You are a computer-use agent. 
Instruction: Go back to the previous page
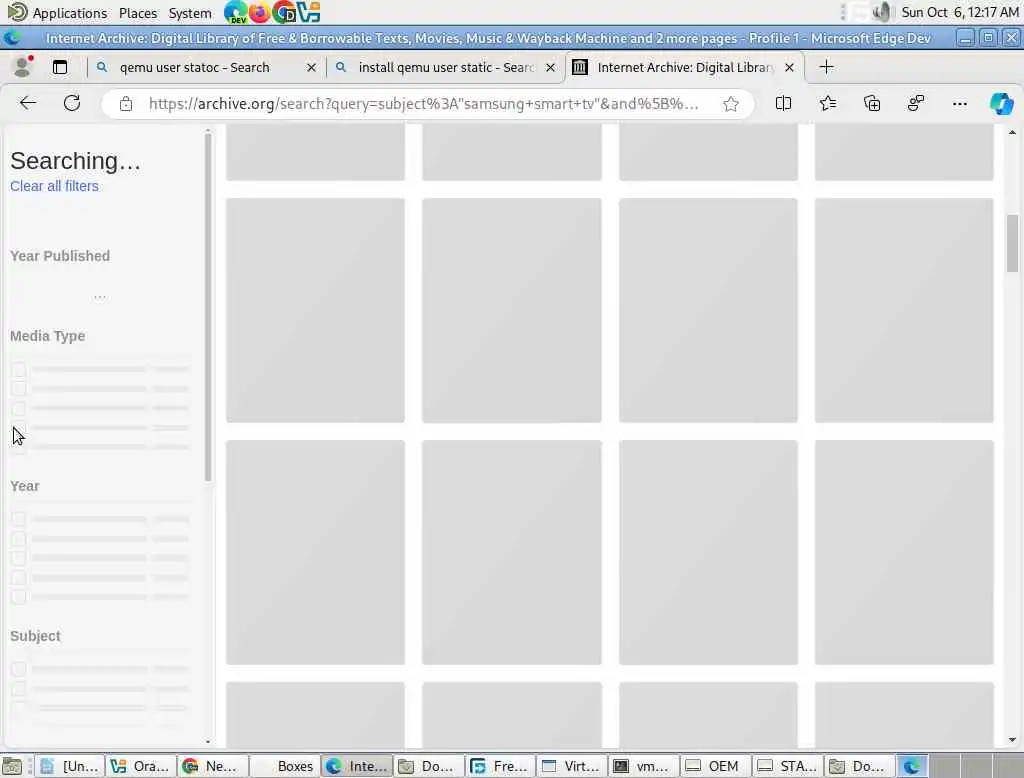27,103
